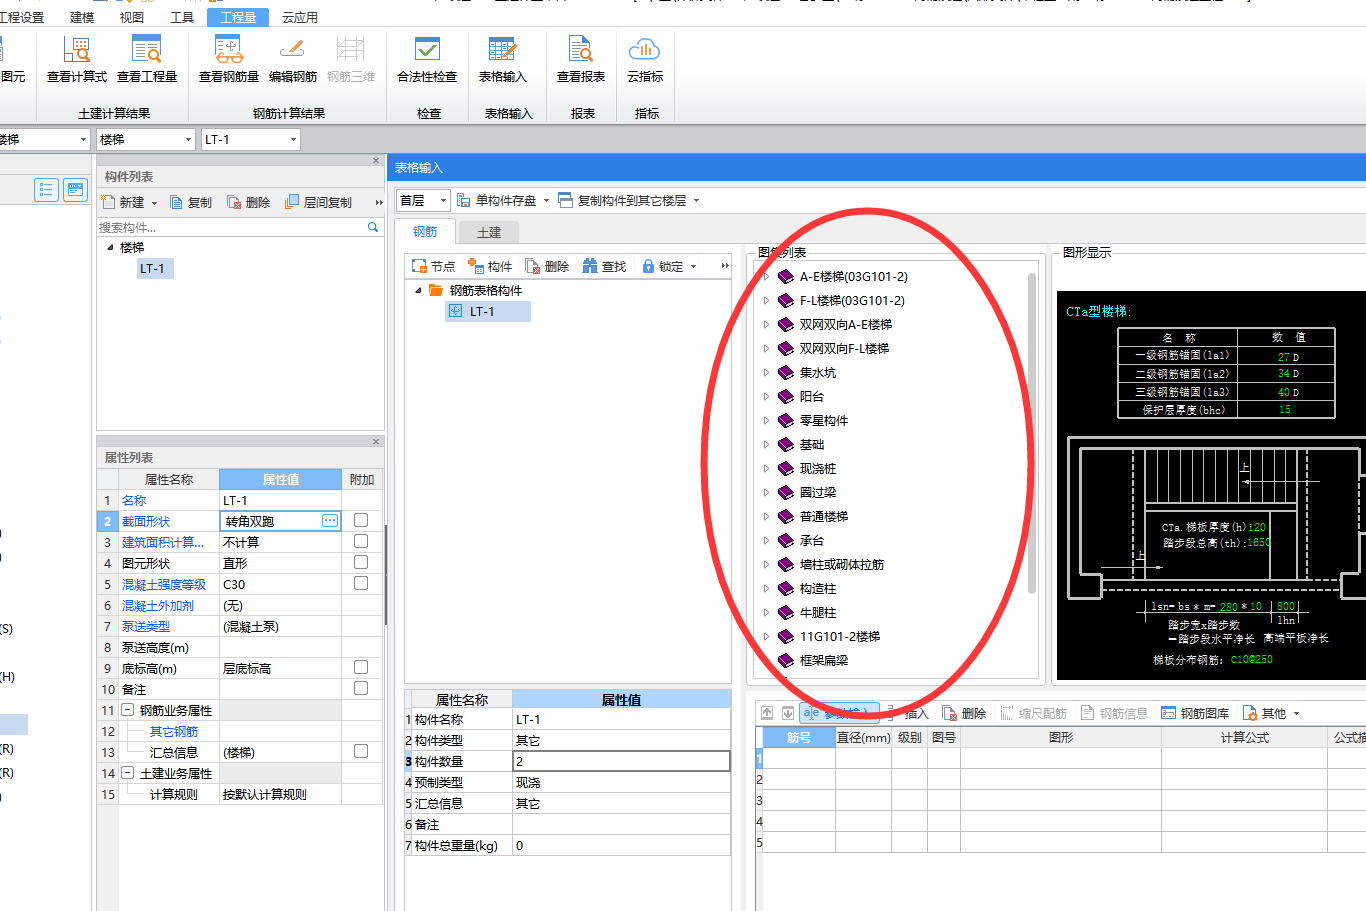Viewport: 1366px width, 911px height.
Task: Expand the 集水坑 tree node
Action: pos(766,372)
